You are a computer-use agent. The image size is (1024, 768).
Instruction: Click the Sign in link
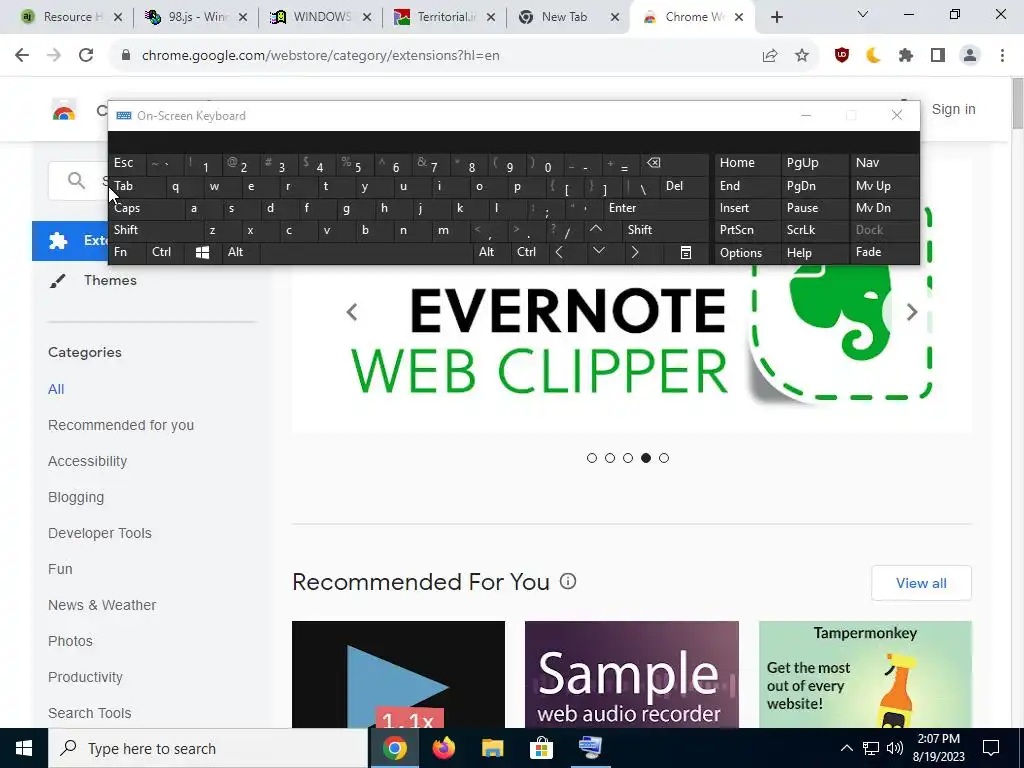(x=953, y=110)
